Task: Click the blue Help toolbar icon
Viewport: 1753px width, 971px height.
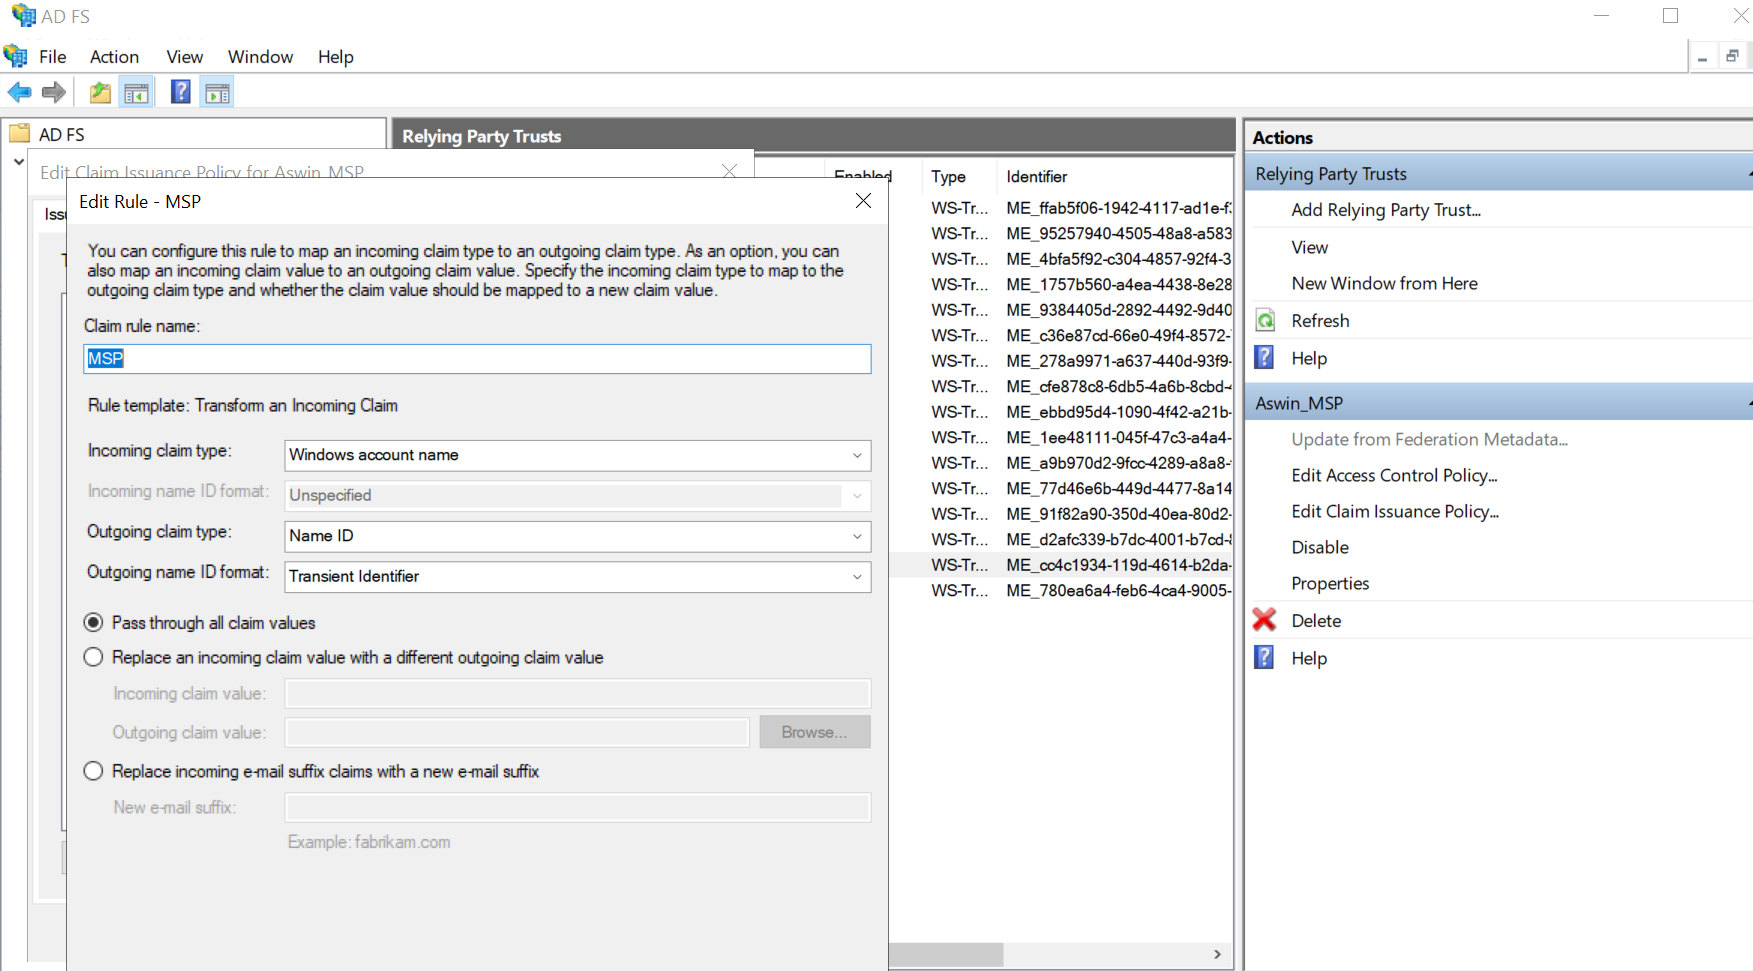Action: click(180, 93)
